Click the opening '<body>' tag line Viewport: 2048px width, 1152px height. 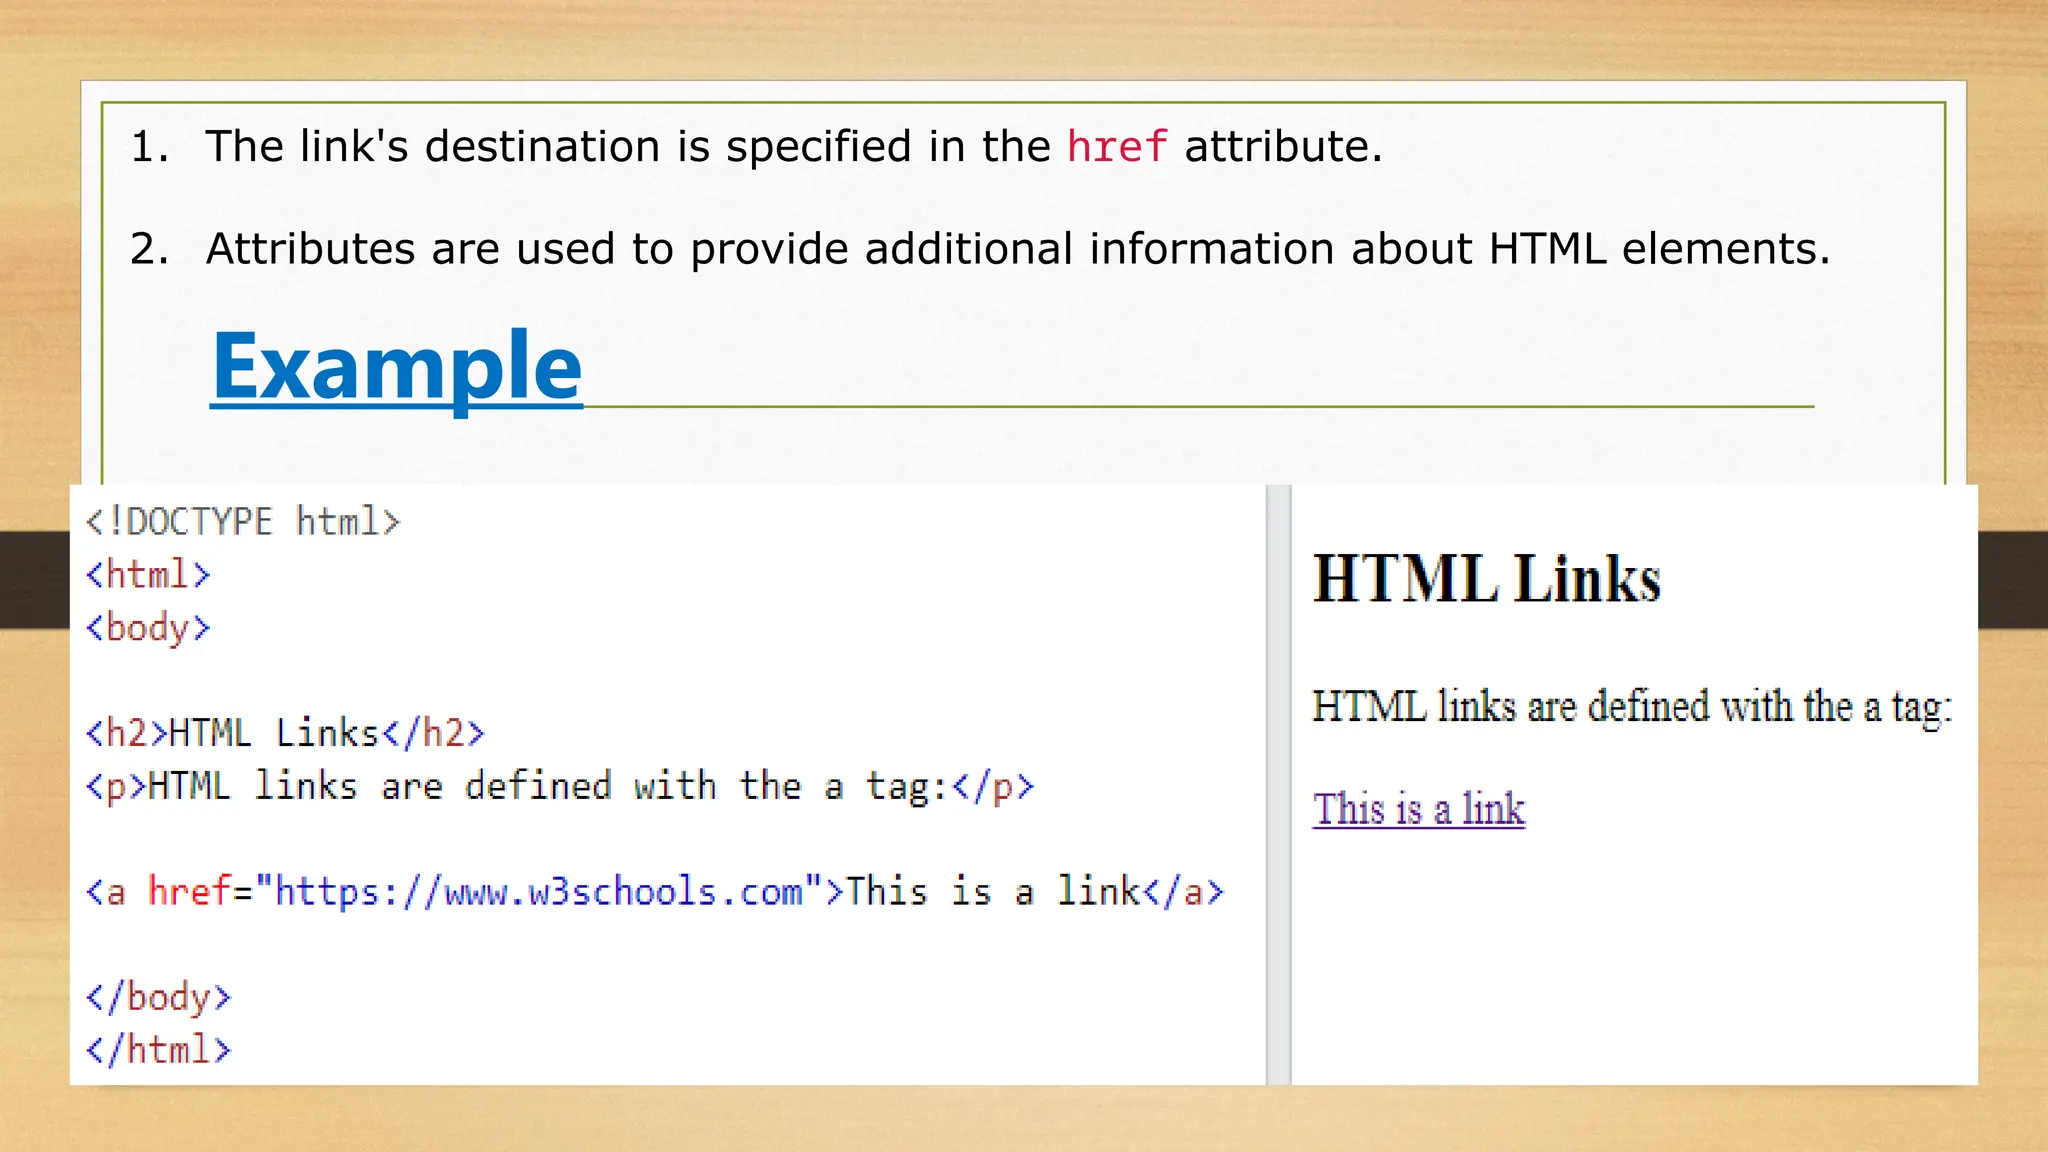148,629
